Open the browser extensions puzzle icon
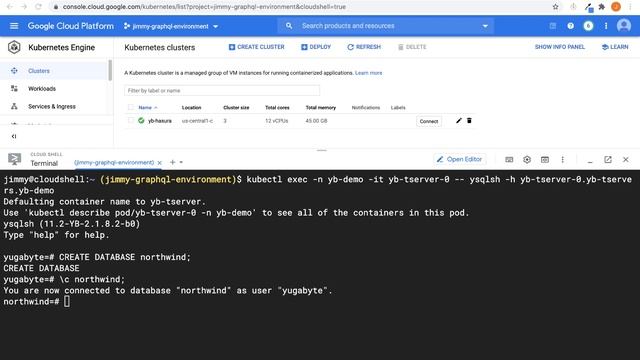 [601, 7]
